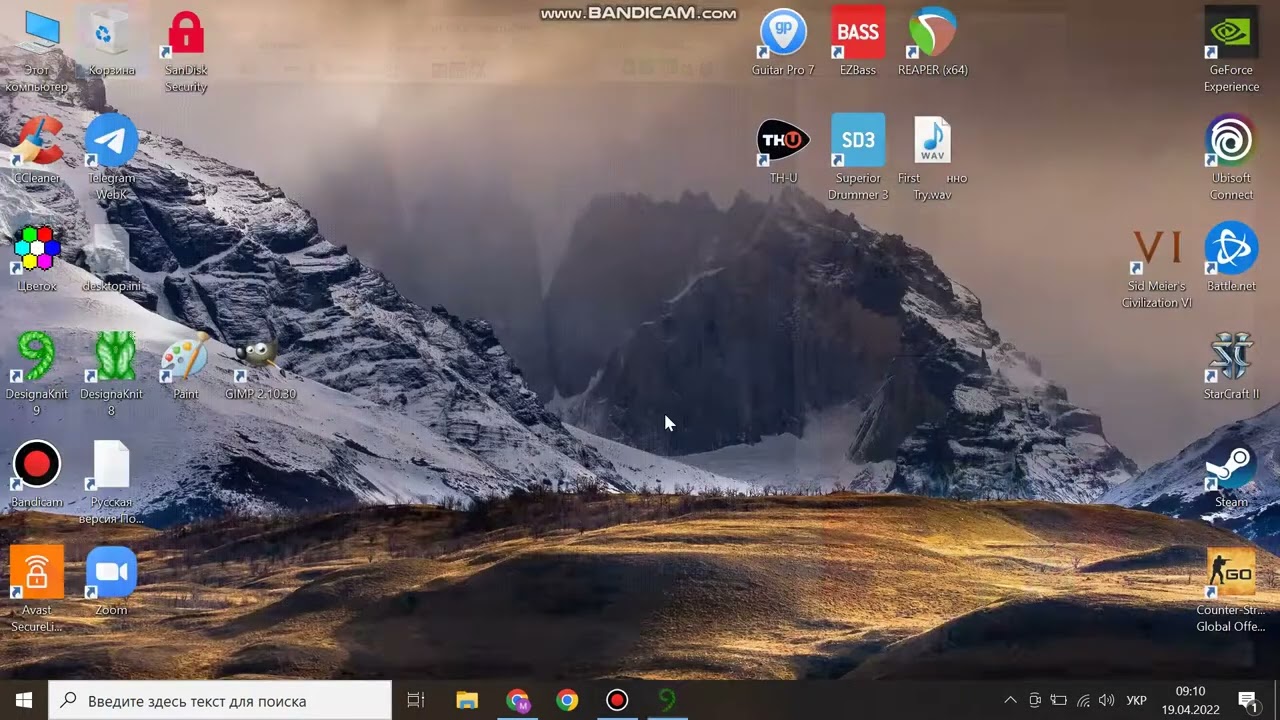Click the network status tray icon
Viewport: 1280px width, 720px height.
pyautogui.click(x=1083, y=700)
